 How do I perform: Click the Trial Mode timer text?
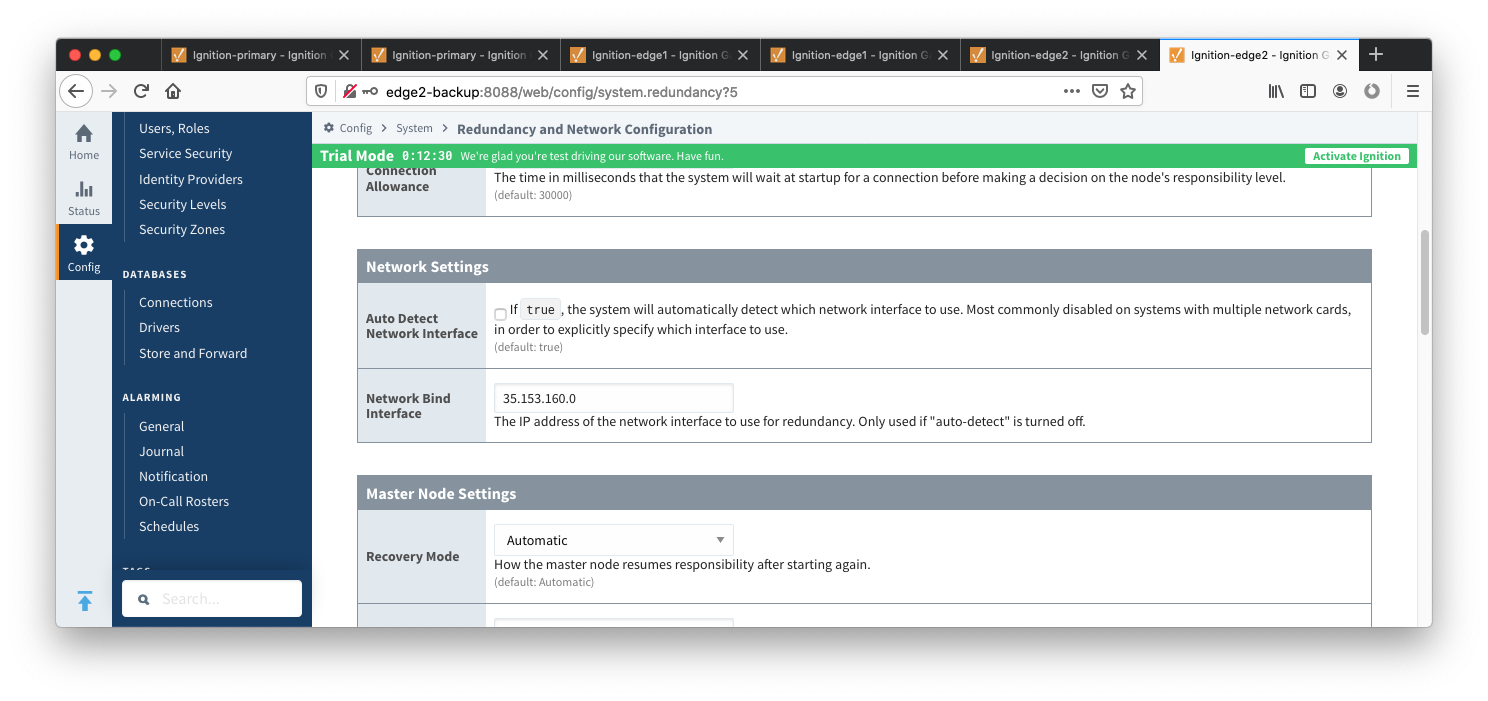427,156
